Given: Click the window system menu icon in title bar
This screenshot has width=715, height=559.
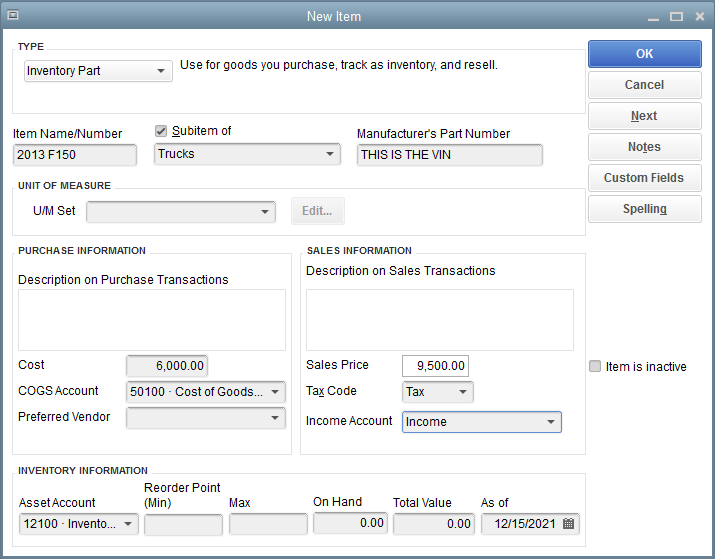Looking at the screenshot, I should click(13, 16).
